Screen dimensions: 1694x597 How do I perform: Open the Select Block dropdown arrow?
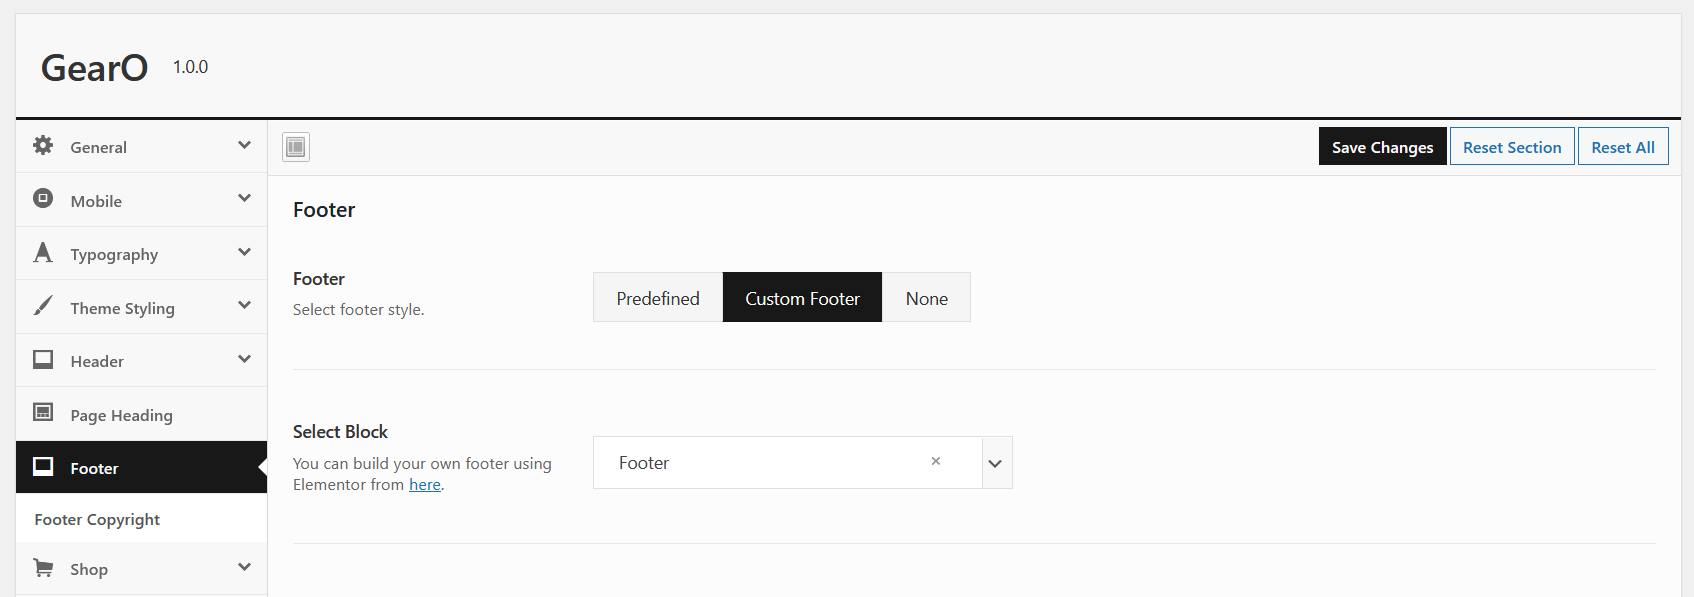tap(995, 463)
